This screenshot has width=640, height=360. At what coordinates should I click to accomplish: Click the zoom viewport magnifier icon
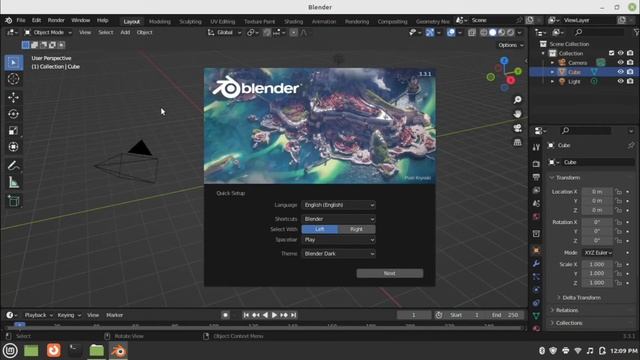pyautogui.click(x=518, y=100)
